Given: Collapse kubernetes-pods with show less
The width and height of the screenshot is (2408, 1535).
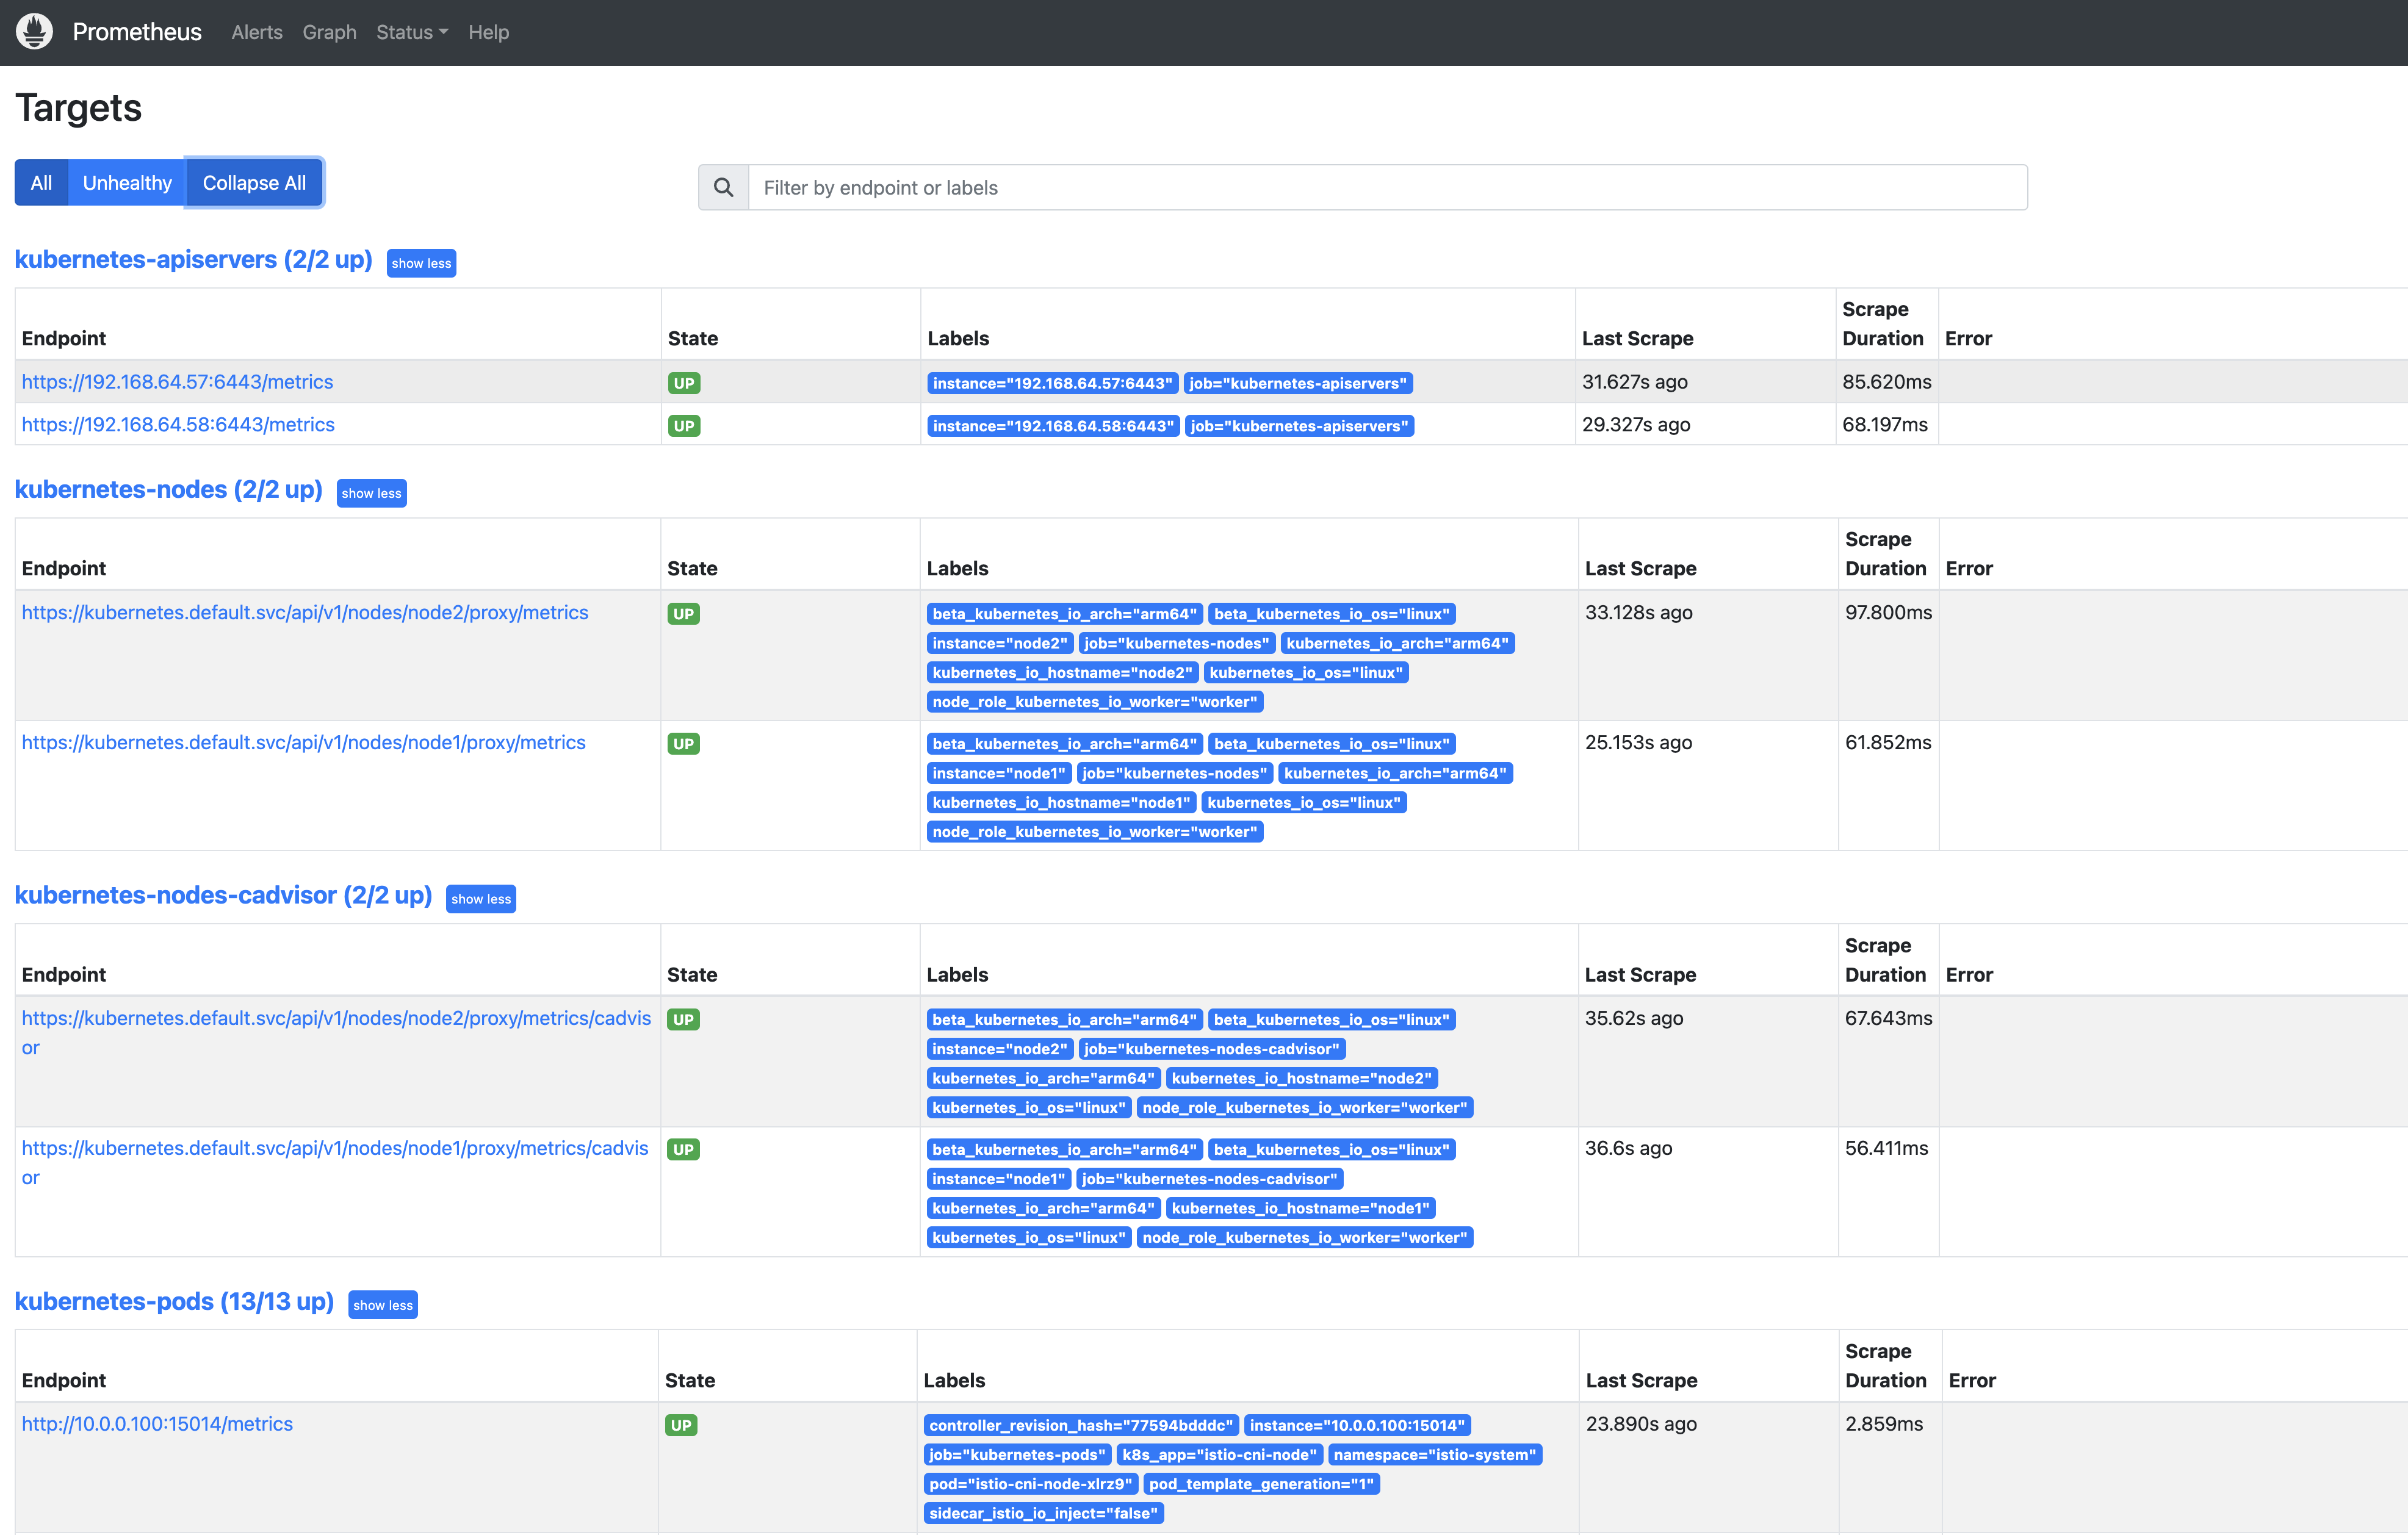Looking at the screenshot, I should click(x=383, y=1305).
